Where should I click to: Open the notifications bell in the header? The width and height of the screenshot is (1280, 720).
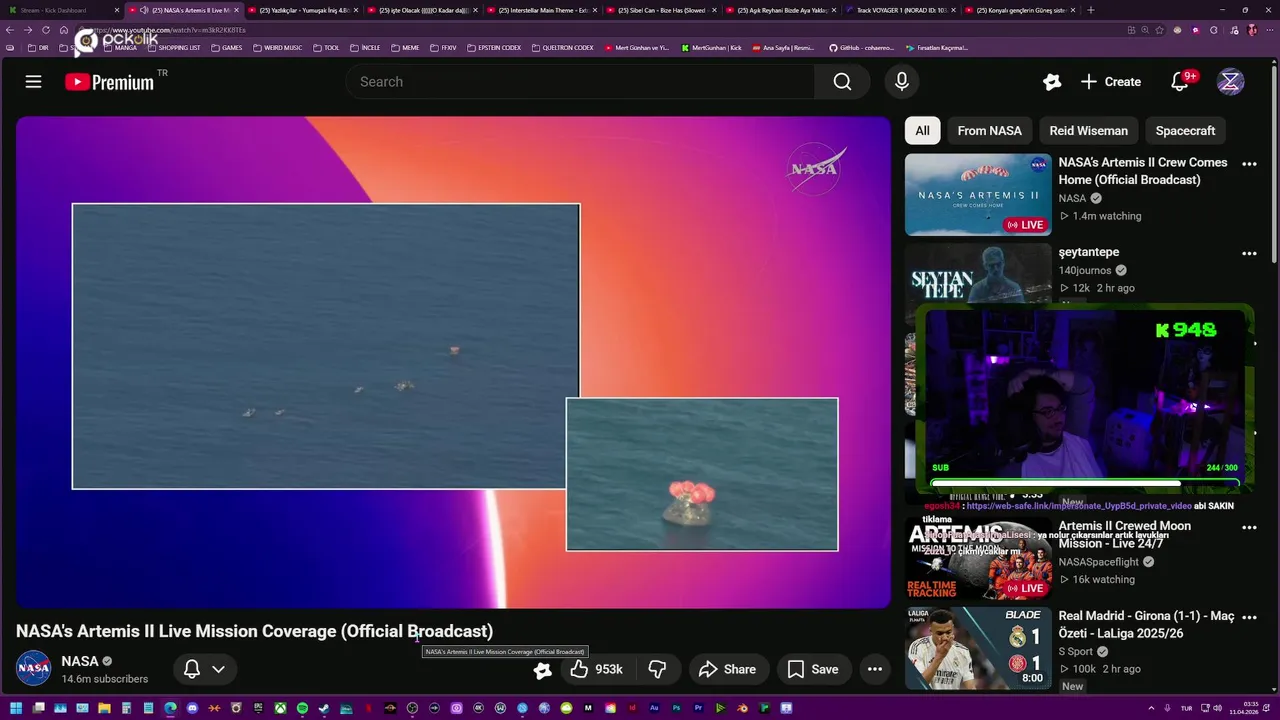tap(1180, 82)
